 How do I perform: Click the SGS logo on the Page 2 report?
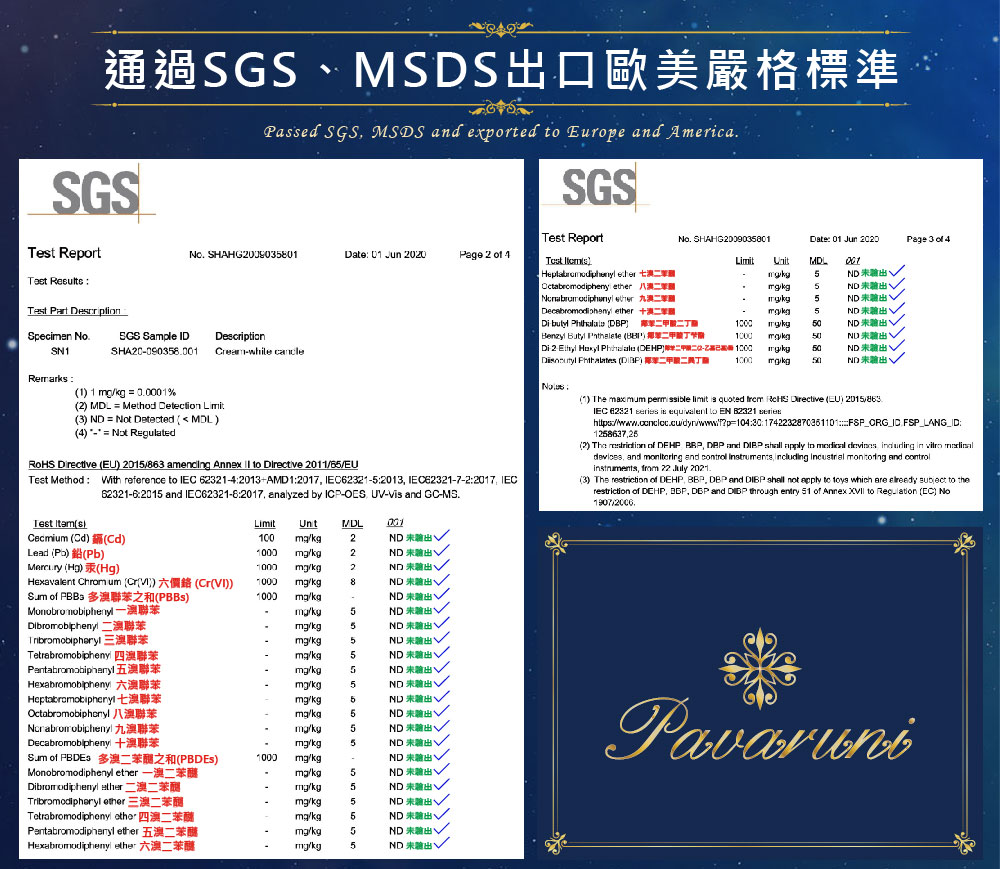[95, 193]
